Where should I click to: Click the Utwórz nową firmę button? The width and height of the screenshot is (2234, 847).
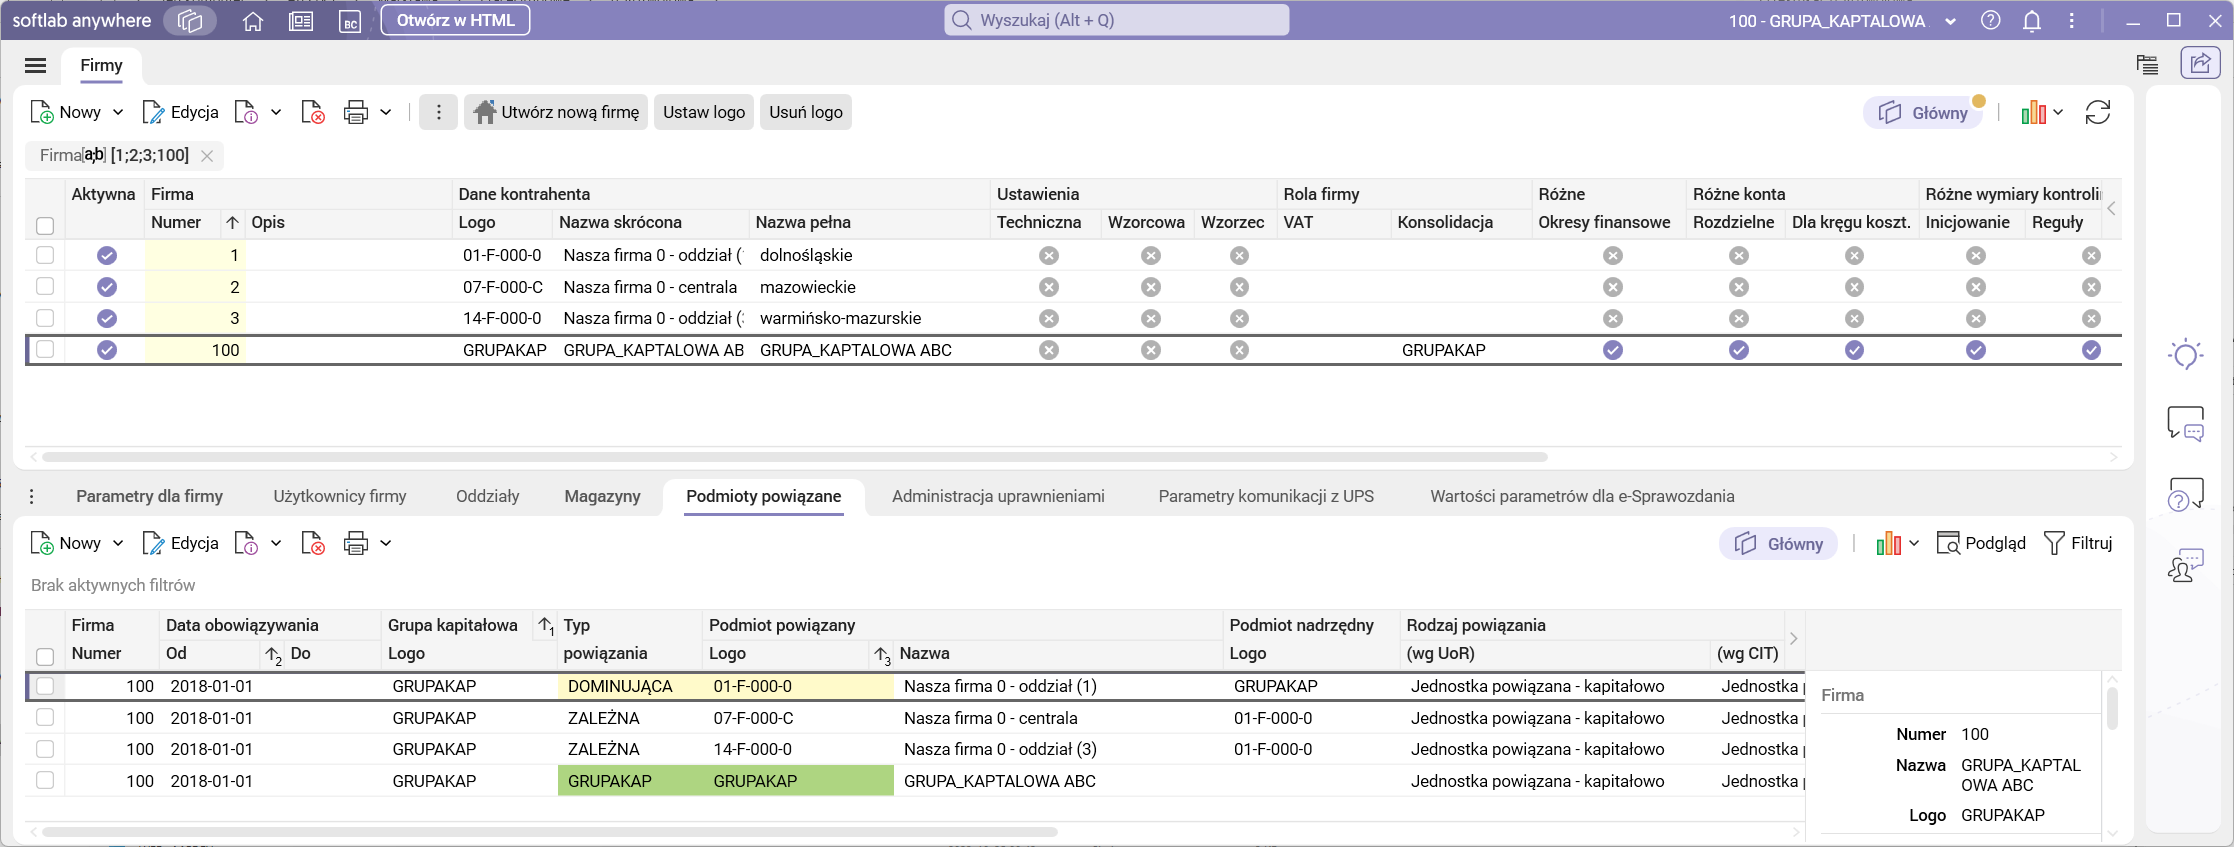(x=556, y=113)
